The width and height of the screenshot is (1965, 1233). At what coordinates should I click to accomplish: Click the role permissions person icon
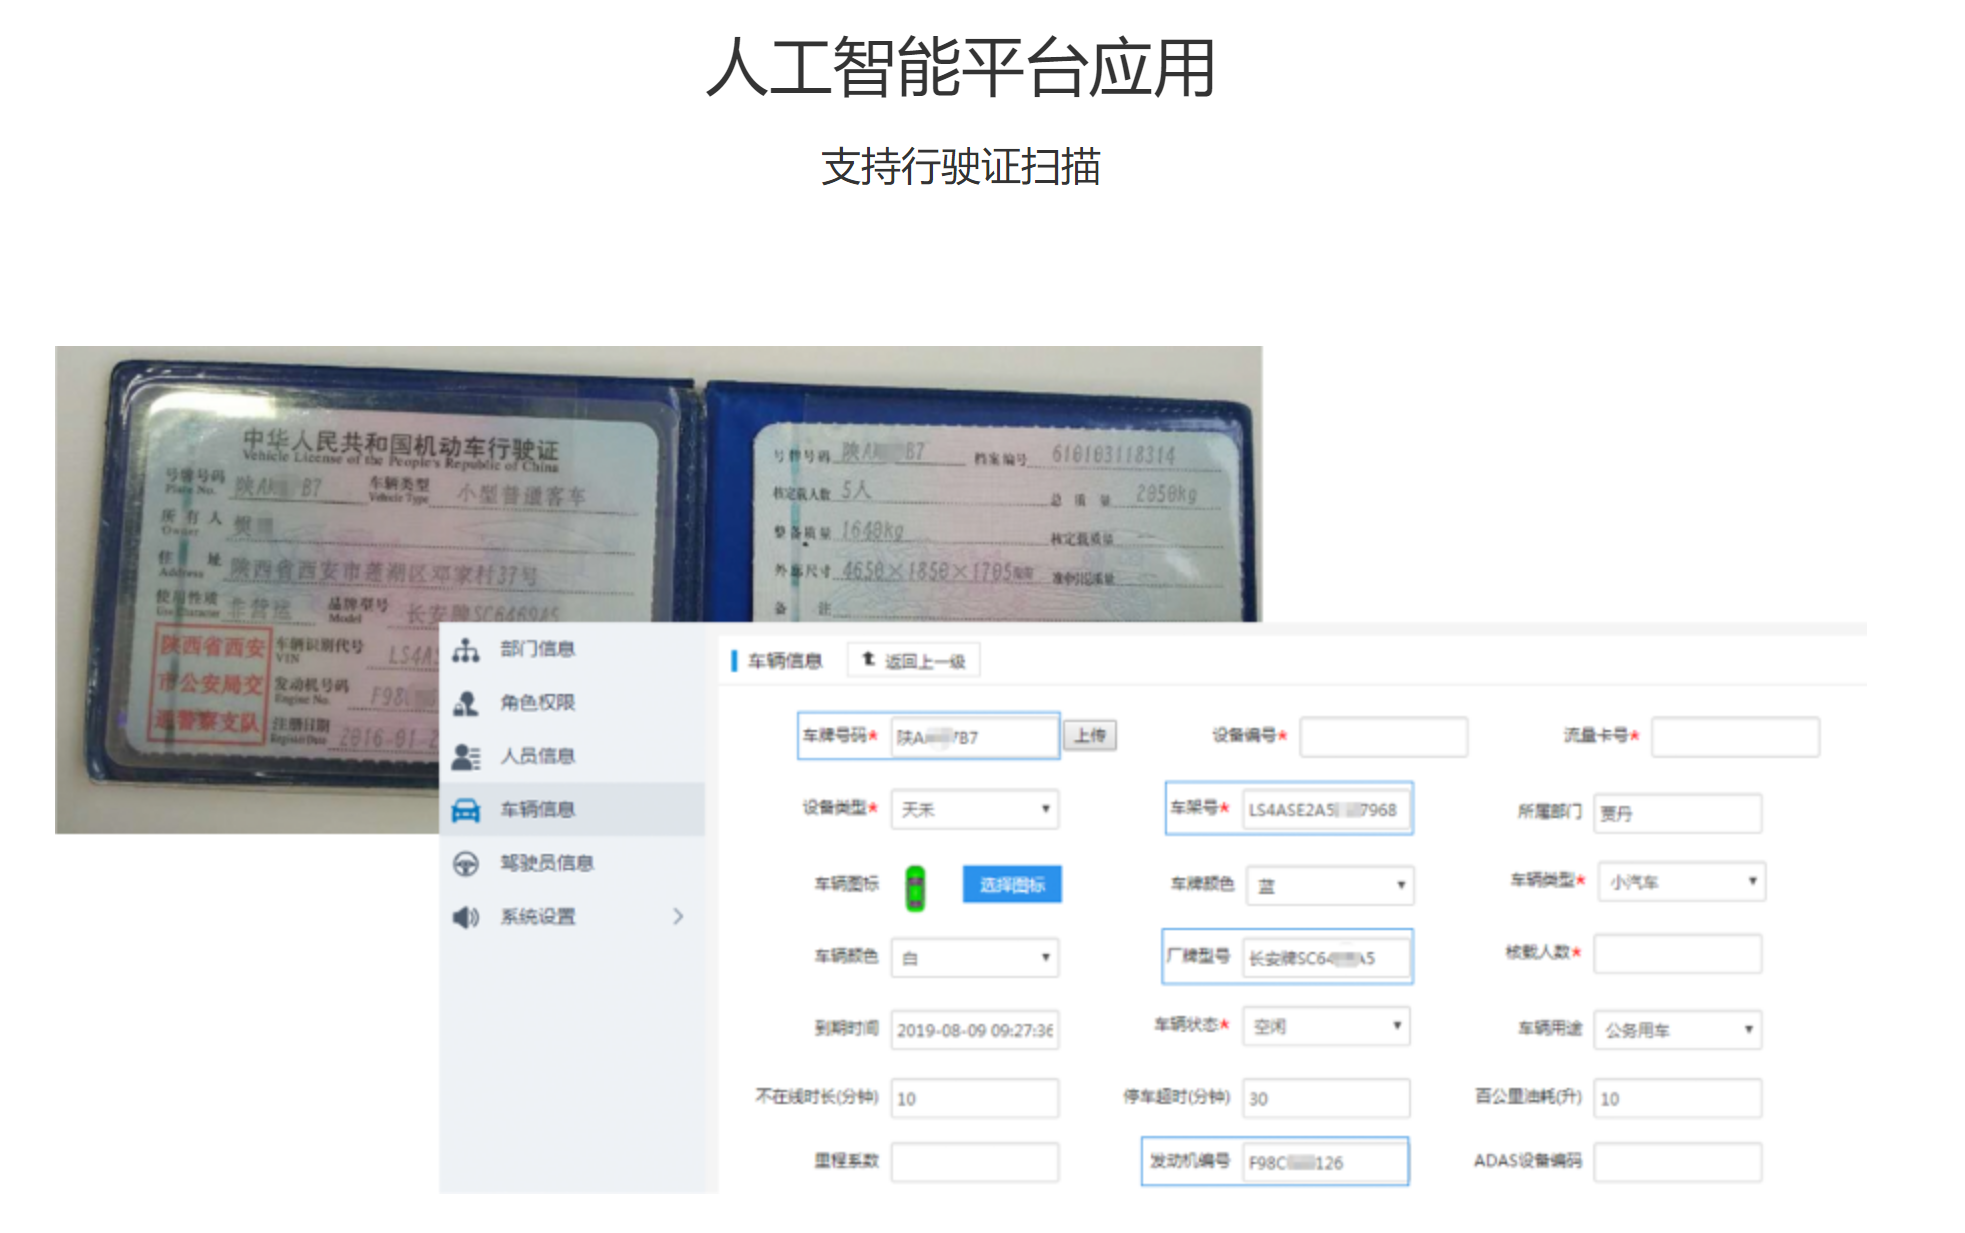(465, 703)
